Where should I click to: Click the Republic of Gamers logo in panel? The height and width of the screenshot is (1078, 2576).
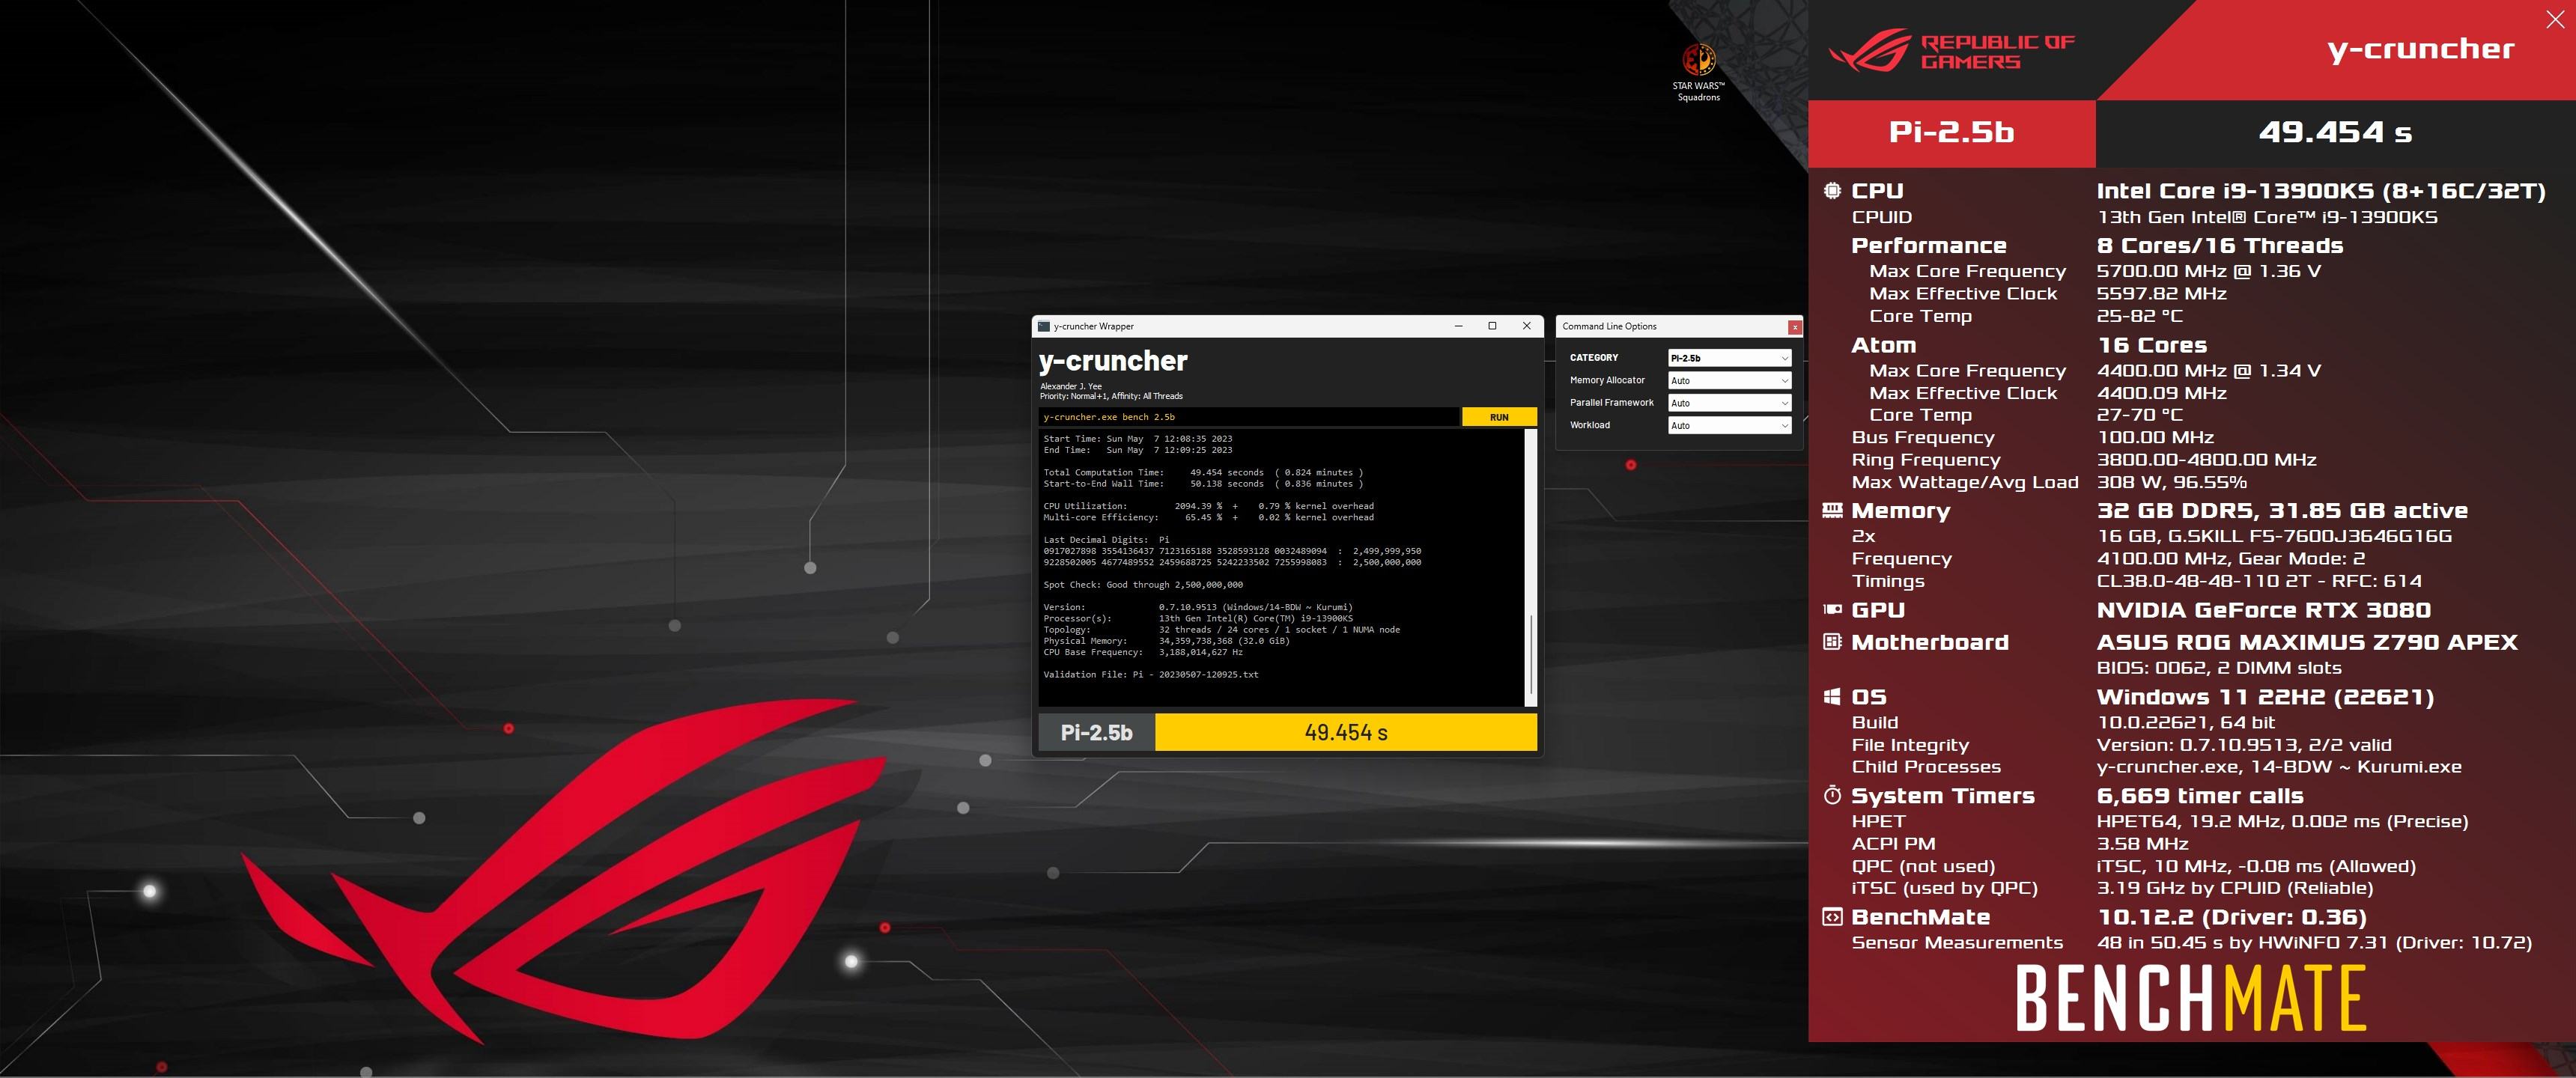1951,51
